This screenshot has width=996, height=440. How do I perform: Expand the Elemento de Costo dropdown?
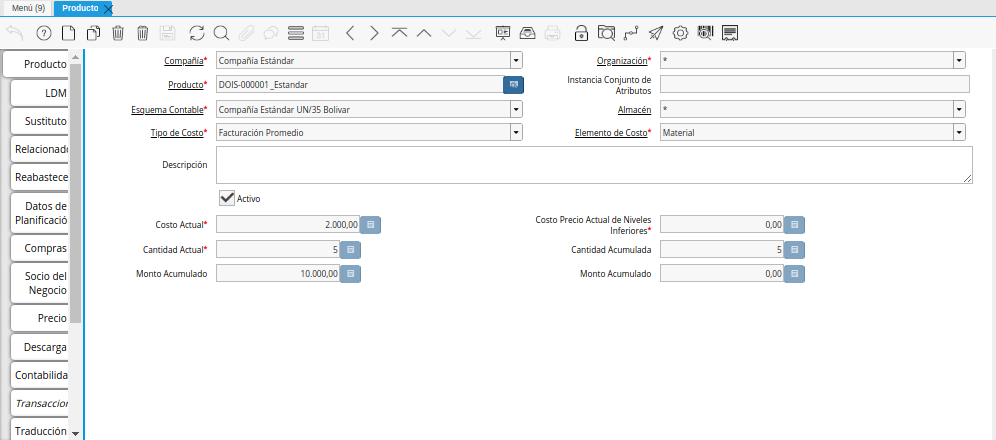[x=959, y=132]
